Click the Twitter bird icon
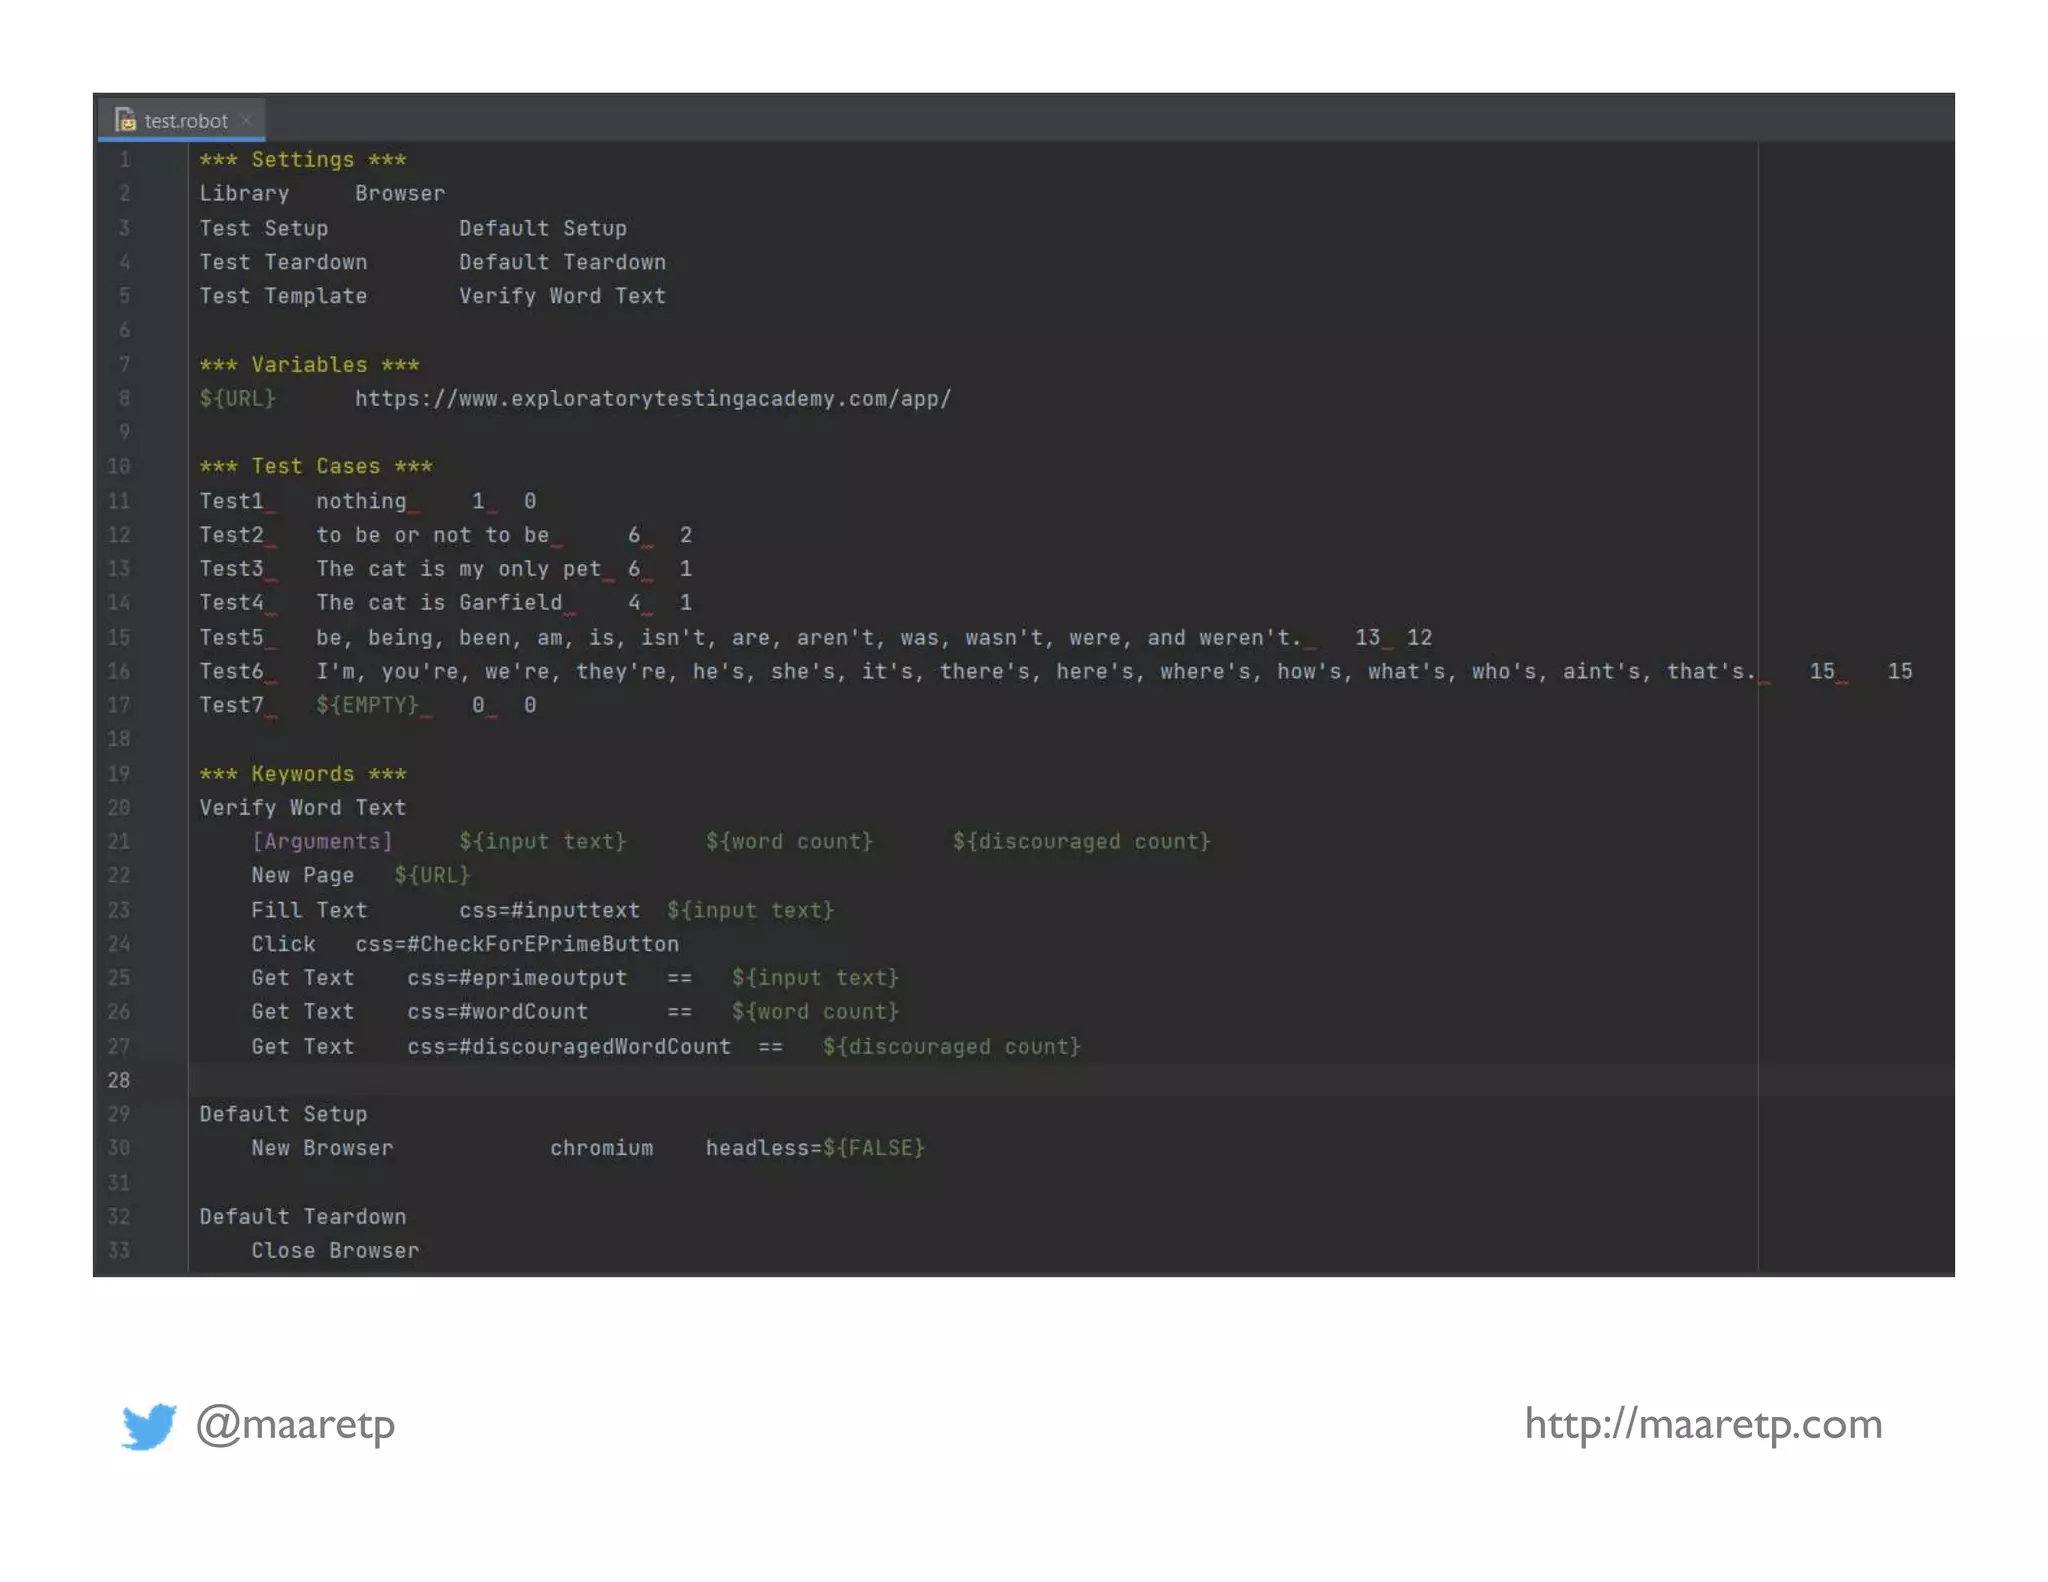2048x1582 pixels. [x=148, y=1425]
